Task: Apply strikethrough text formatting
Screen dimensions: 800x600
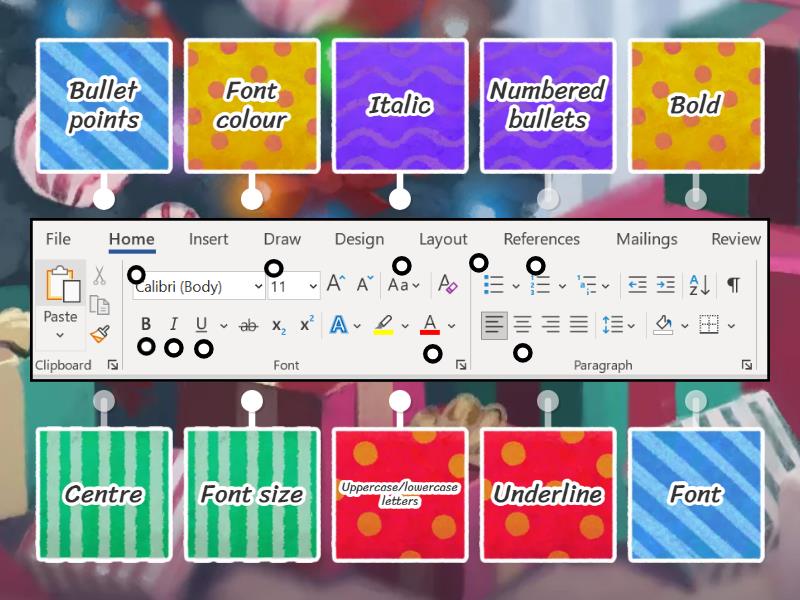Action: click(x=249, y=325)
